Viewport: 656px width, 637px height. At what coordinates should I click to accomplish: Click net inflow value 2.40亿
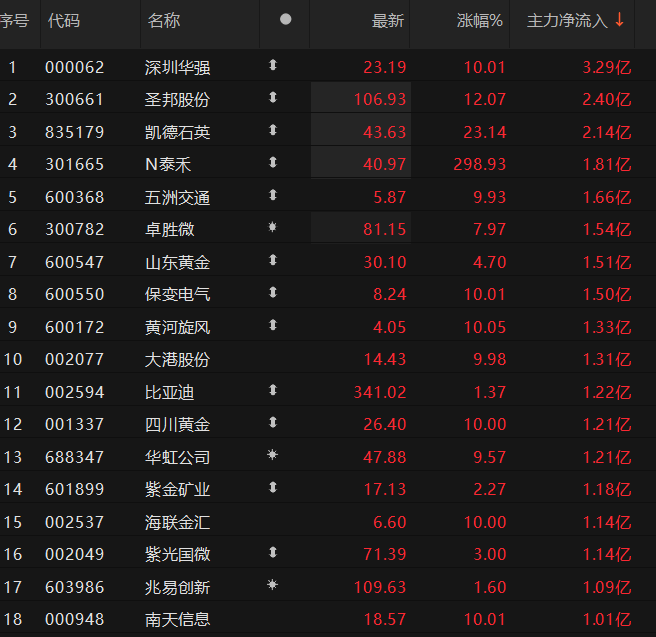tap(607, 100)
